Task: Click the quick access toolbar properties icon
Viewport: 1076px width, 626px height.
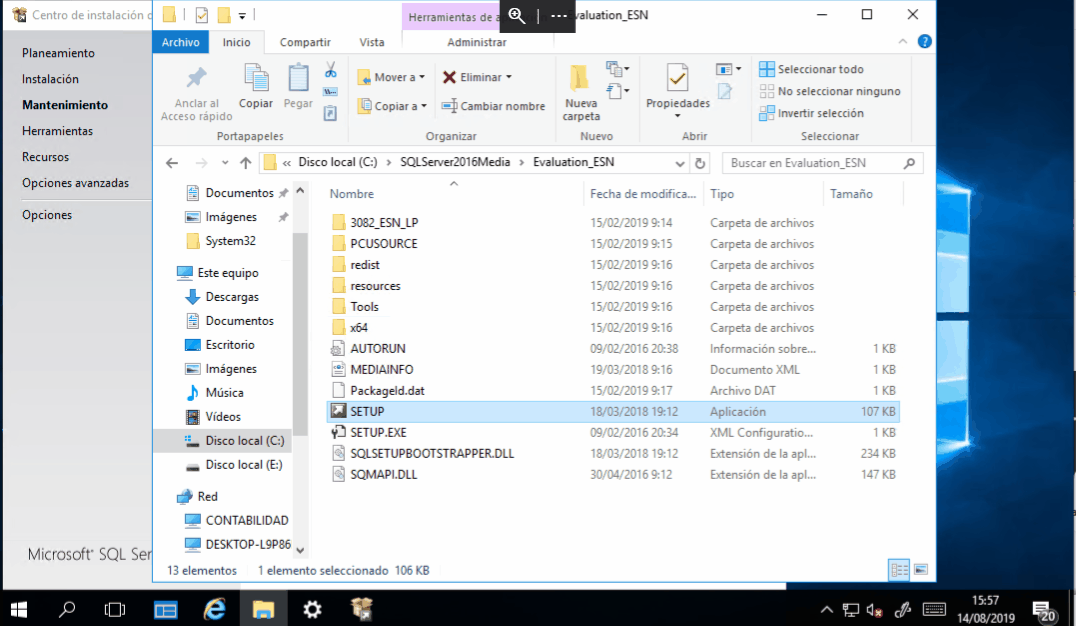Action: tap(202, 14)
